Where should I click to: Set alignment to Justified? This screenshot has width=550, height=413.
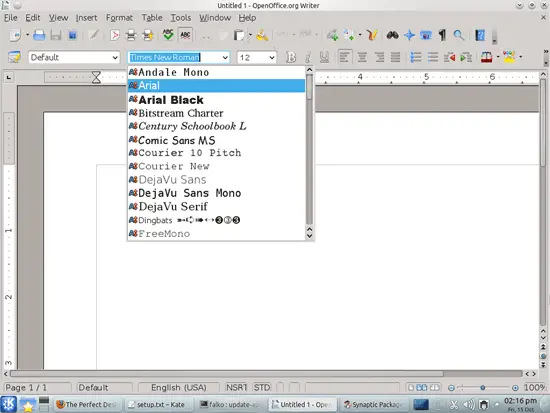point(395,57)
